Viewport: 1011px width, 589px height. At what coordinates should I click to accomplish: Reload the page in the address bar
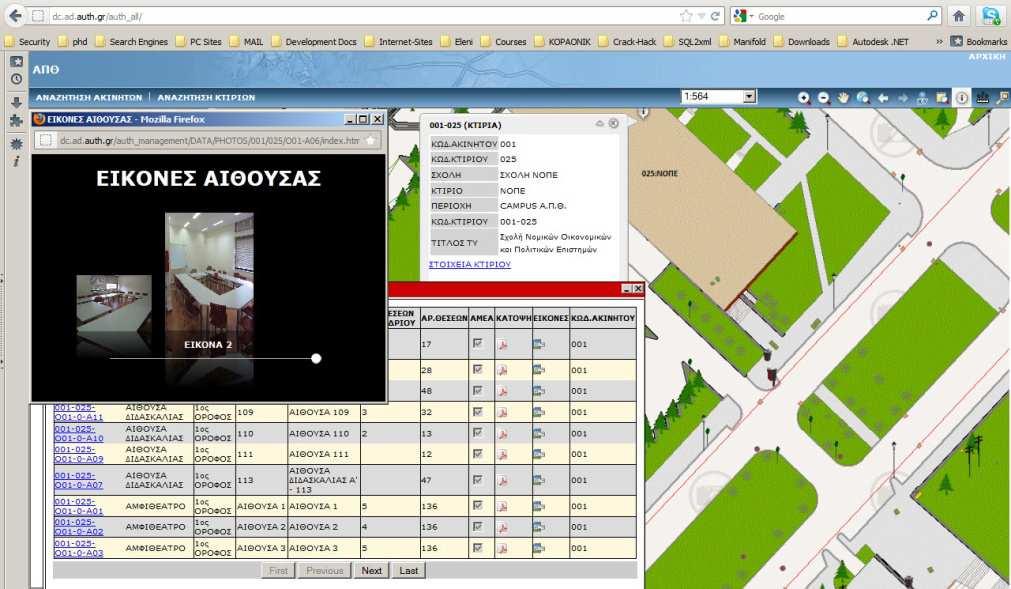(715, 16)
